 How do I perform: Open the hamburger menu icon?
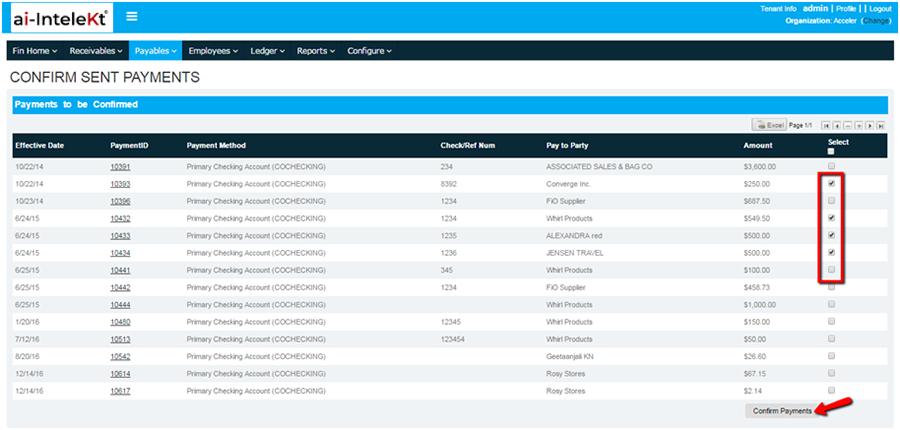[x=132, y=16]
